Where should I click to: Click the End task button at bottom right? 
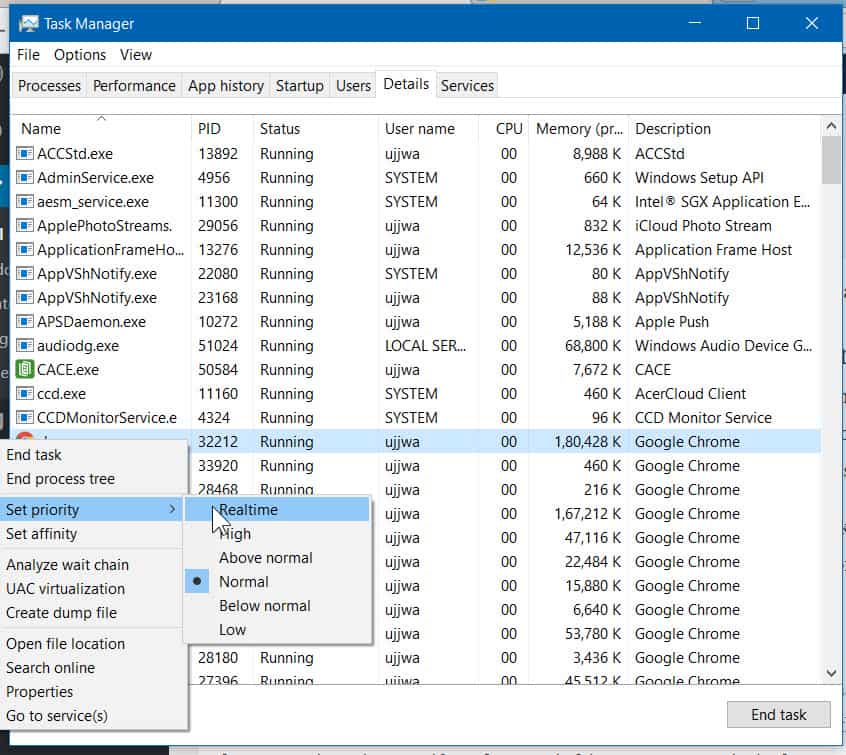[779, 715]
